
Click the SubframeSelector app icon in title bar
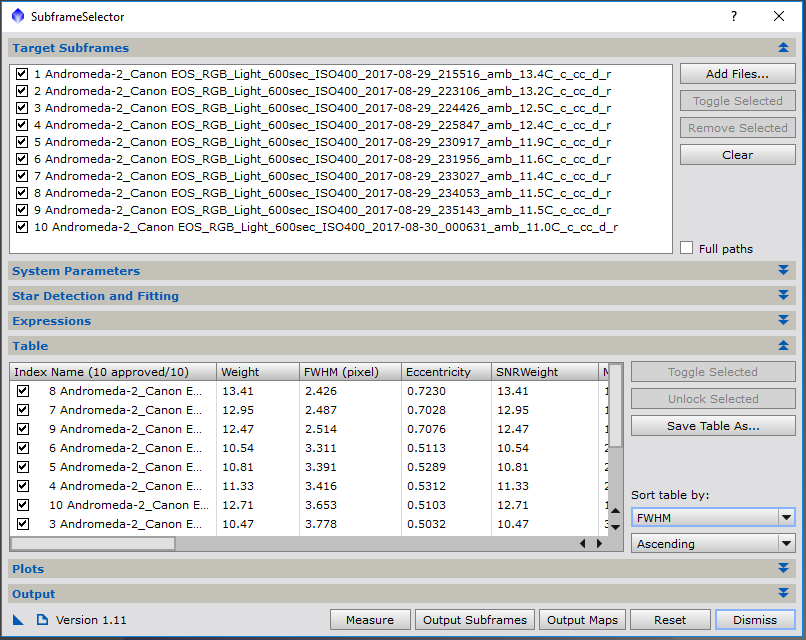coord(18,16)
